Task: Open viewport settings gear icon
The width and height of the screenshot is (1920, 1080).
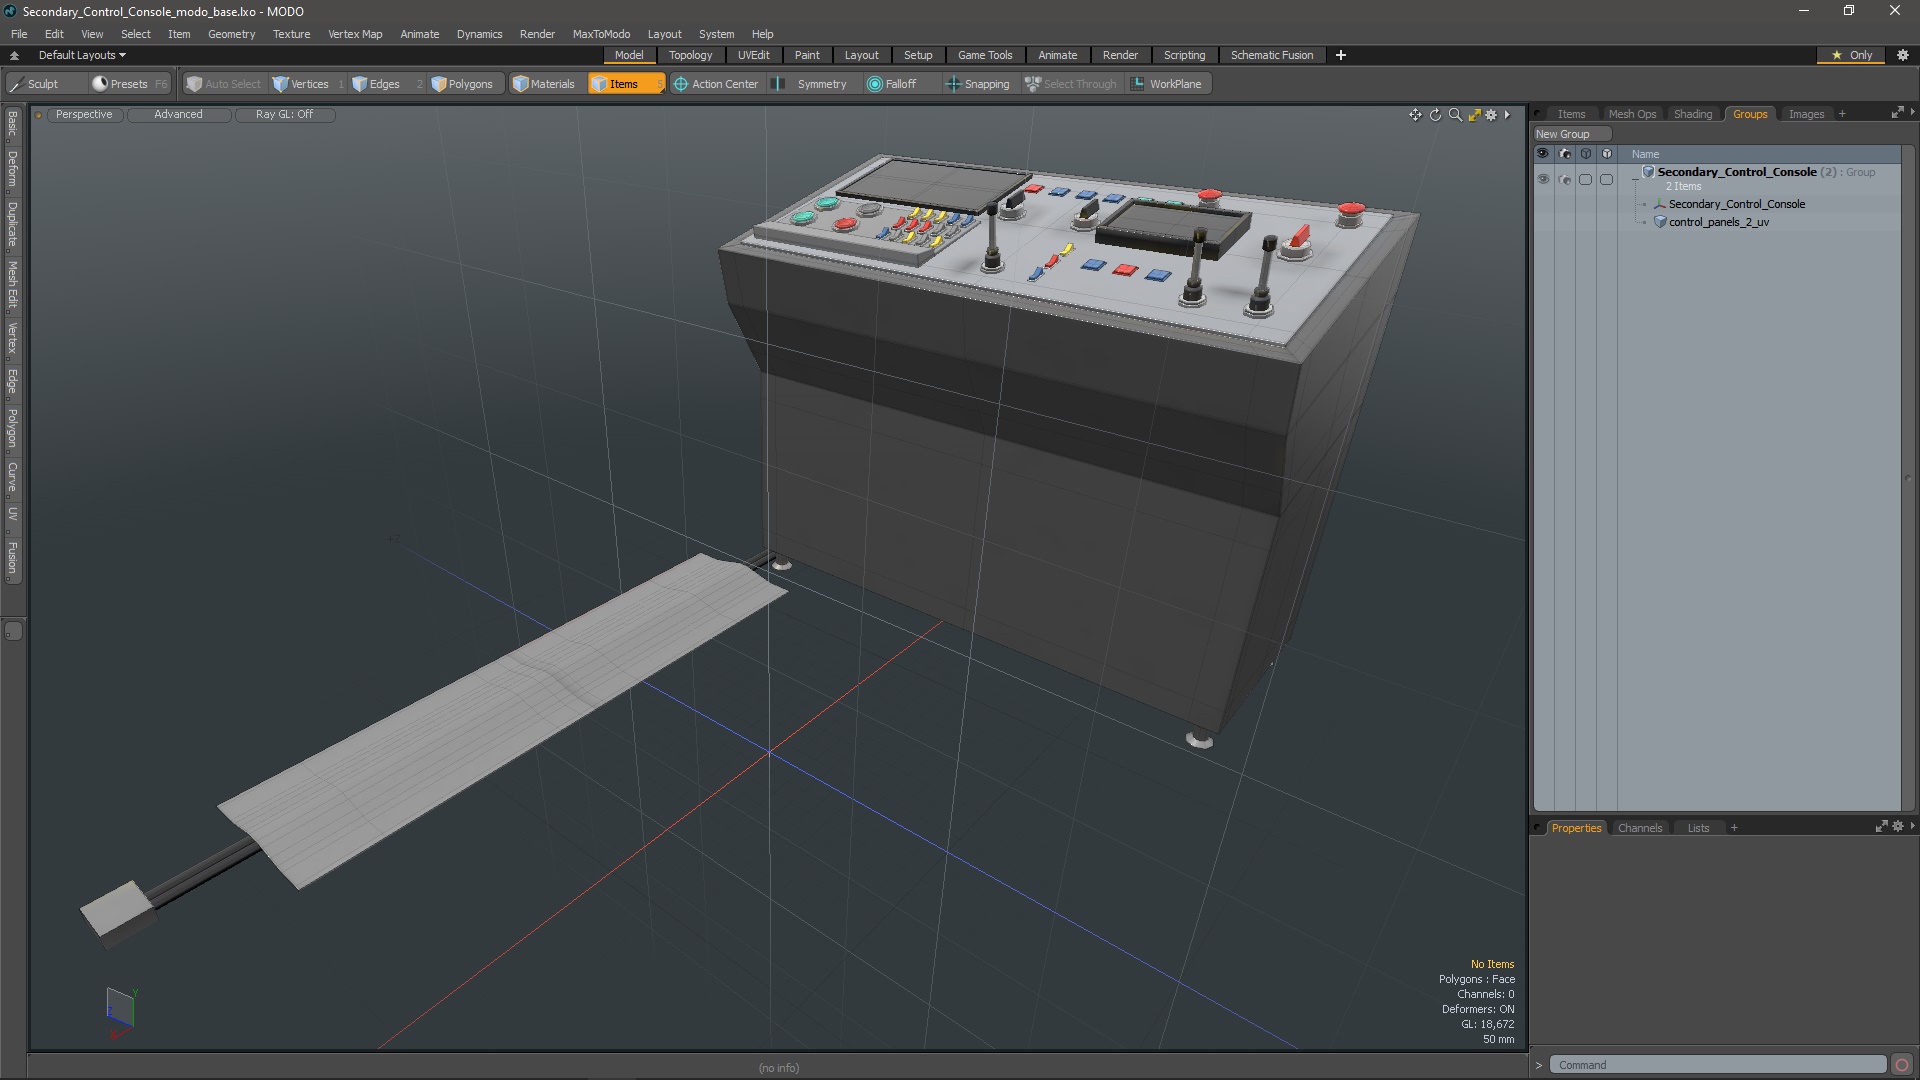Action: (x=1491, y=115)
